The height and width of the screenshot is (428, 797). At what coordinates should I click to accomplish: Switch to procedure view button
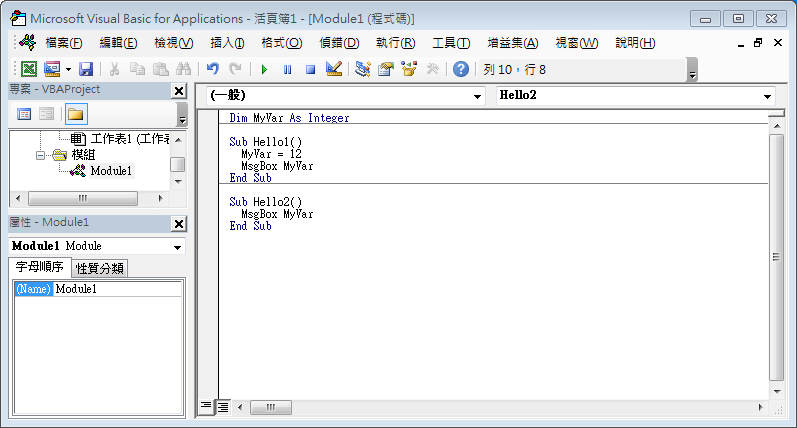[x=206, y=407]
